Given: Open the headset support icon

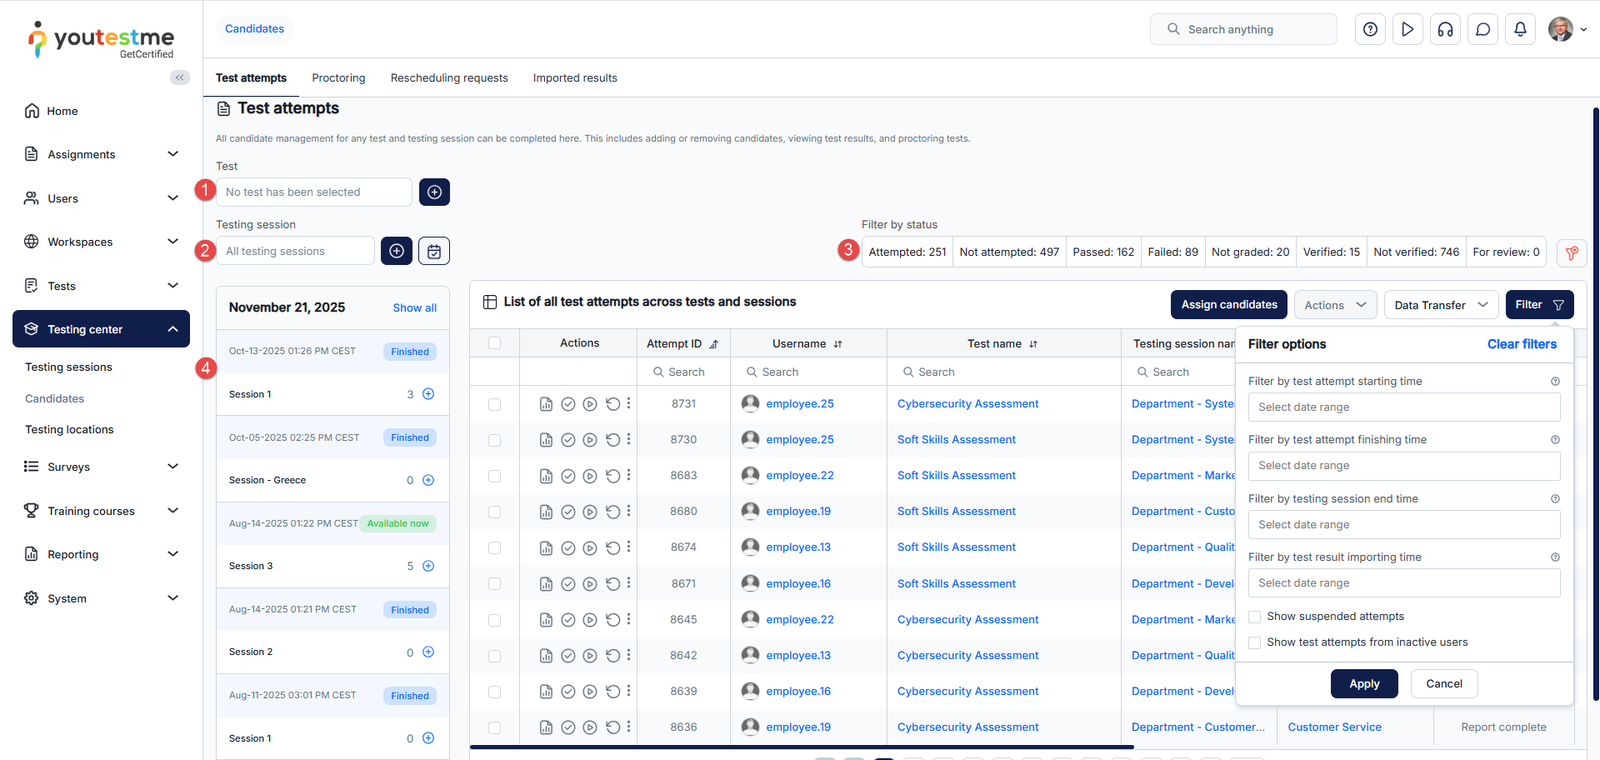Looking at the screenshot, I should [1445, 29].
